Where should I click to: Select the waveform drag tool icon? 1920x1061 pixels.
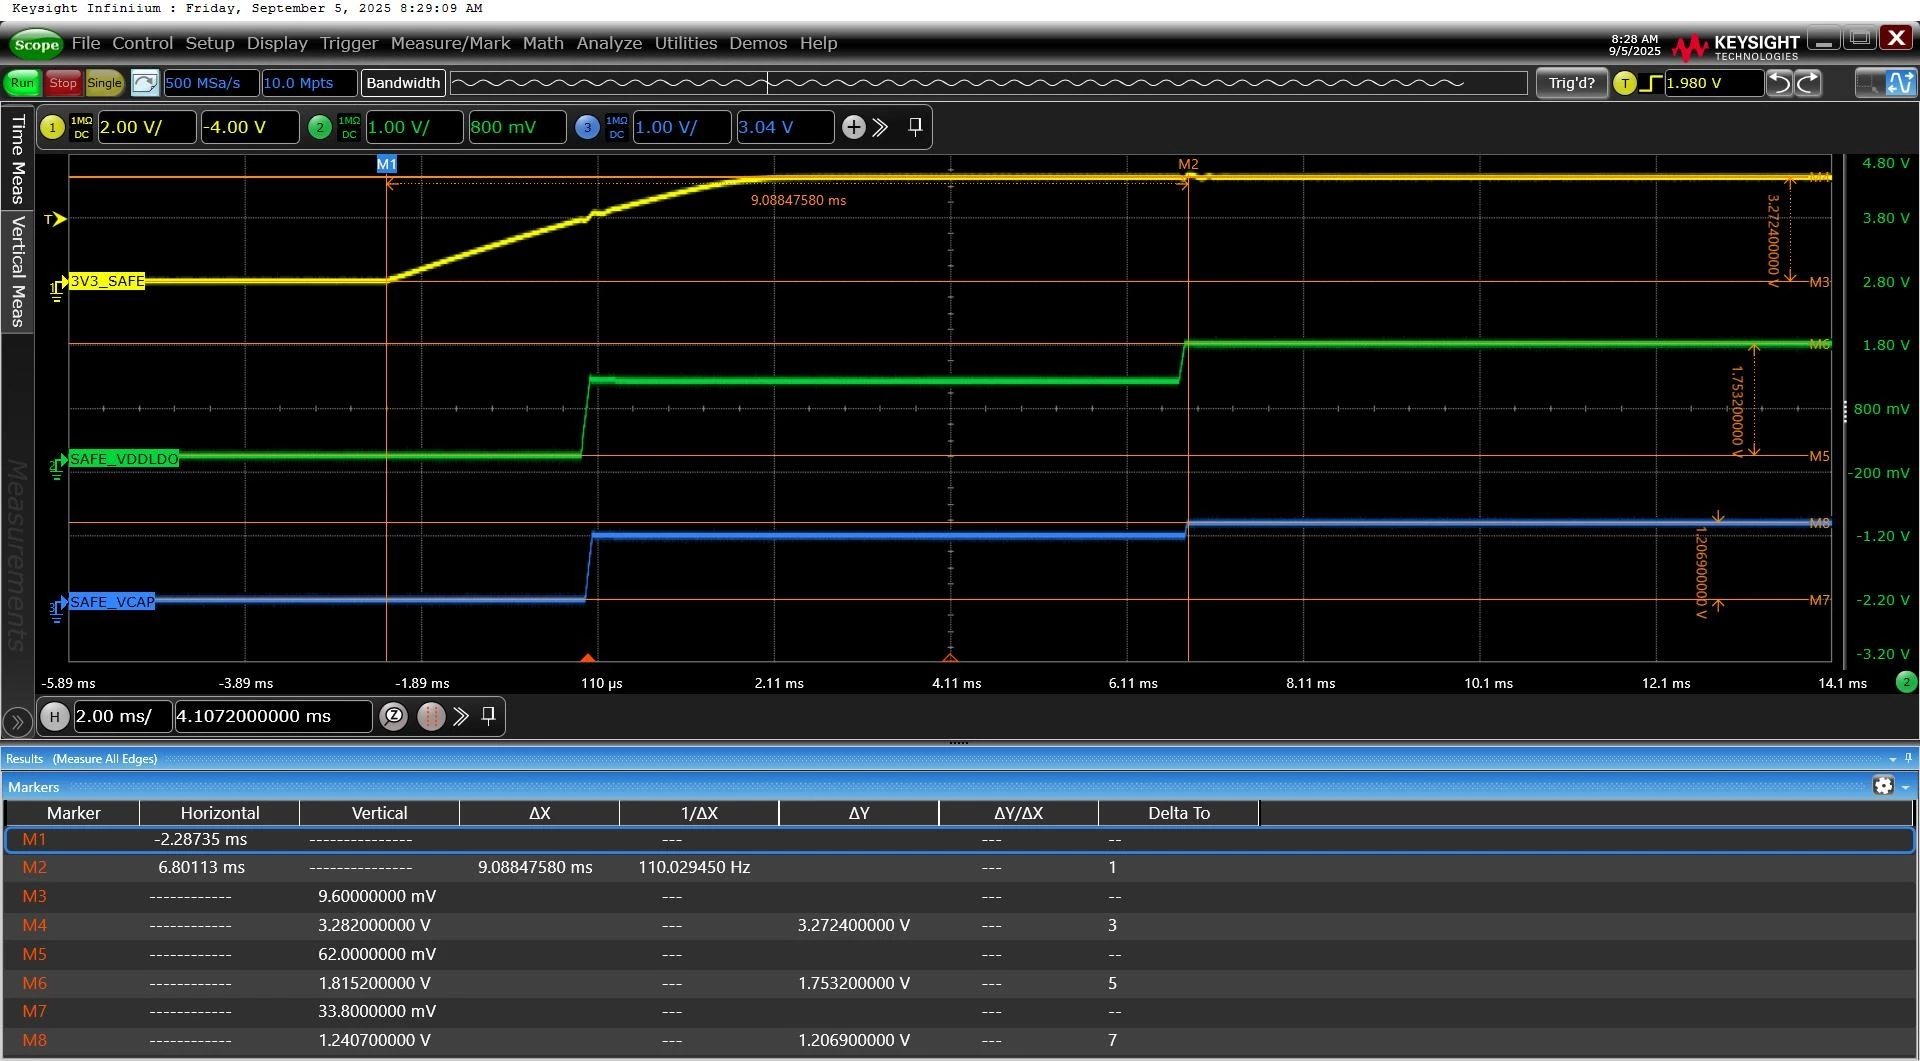[x=1901, y=83]
